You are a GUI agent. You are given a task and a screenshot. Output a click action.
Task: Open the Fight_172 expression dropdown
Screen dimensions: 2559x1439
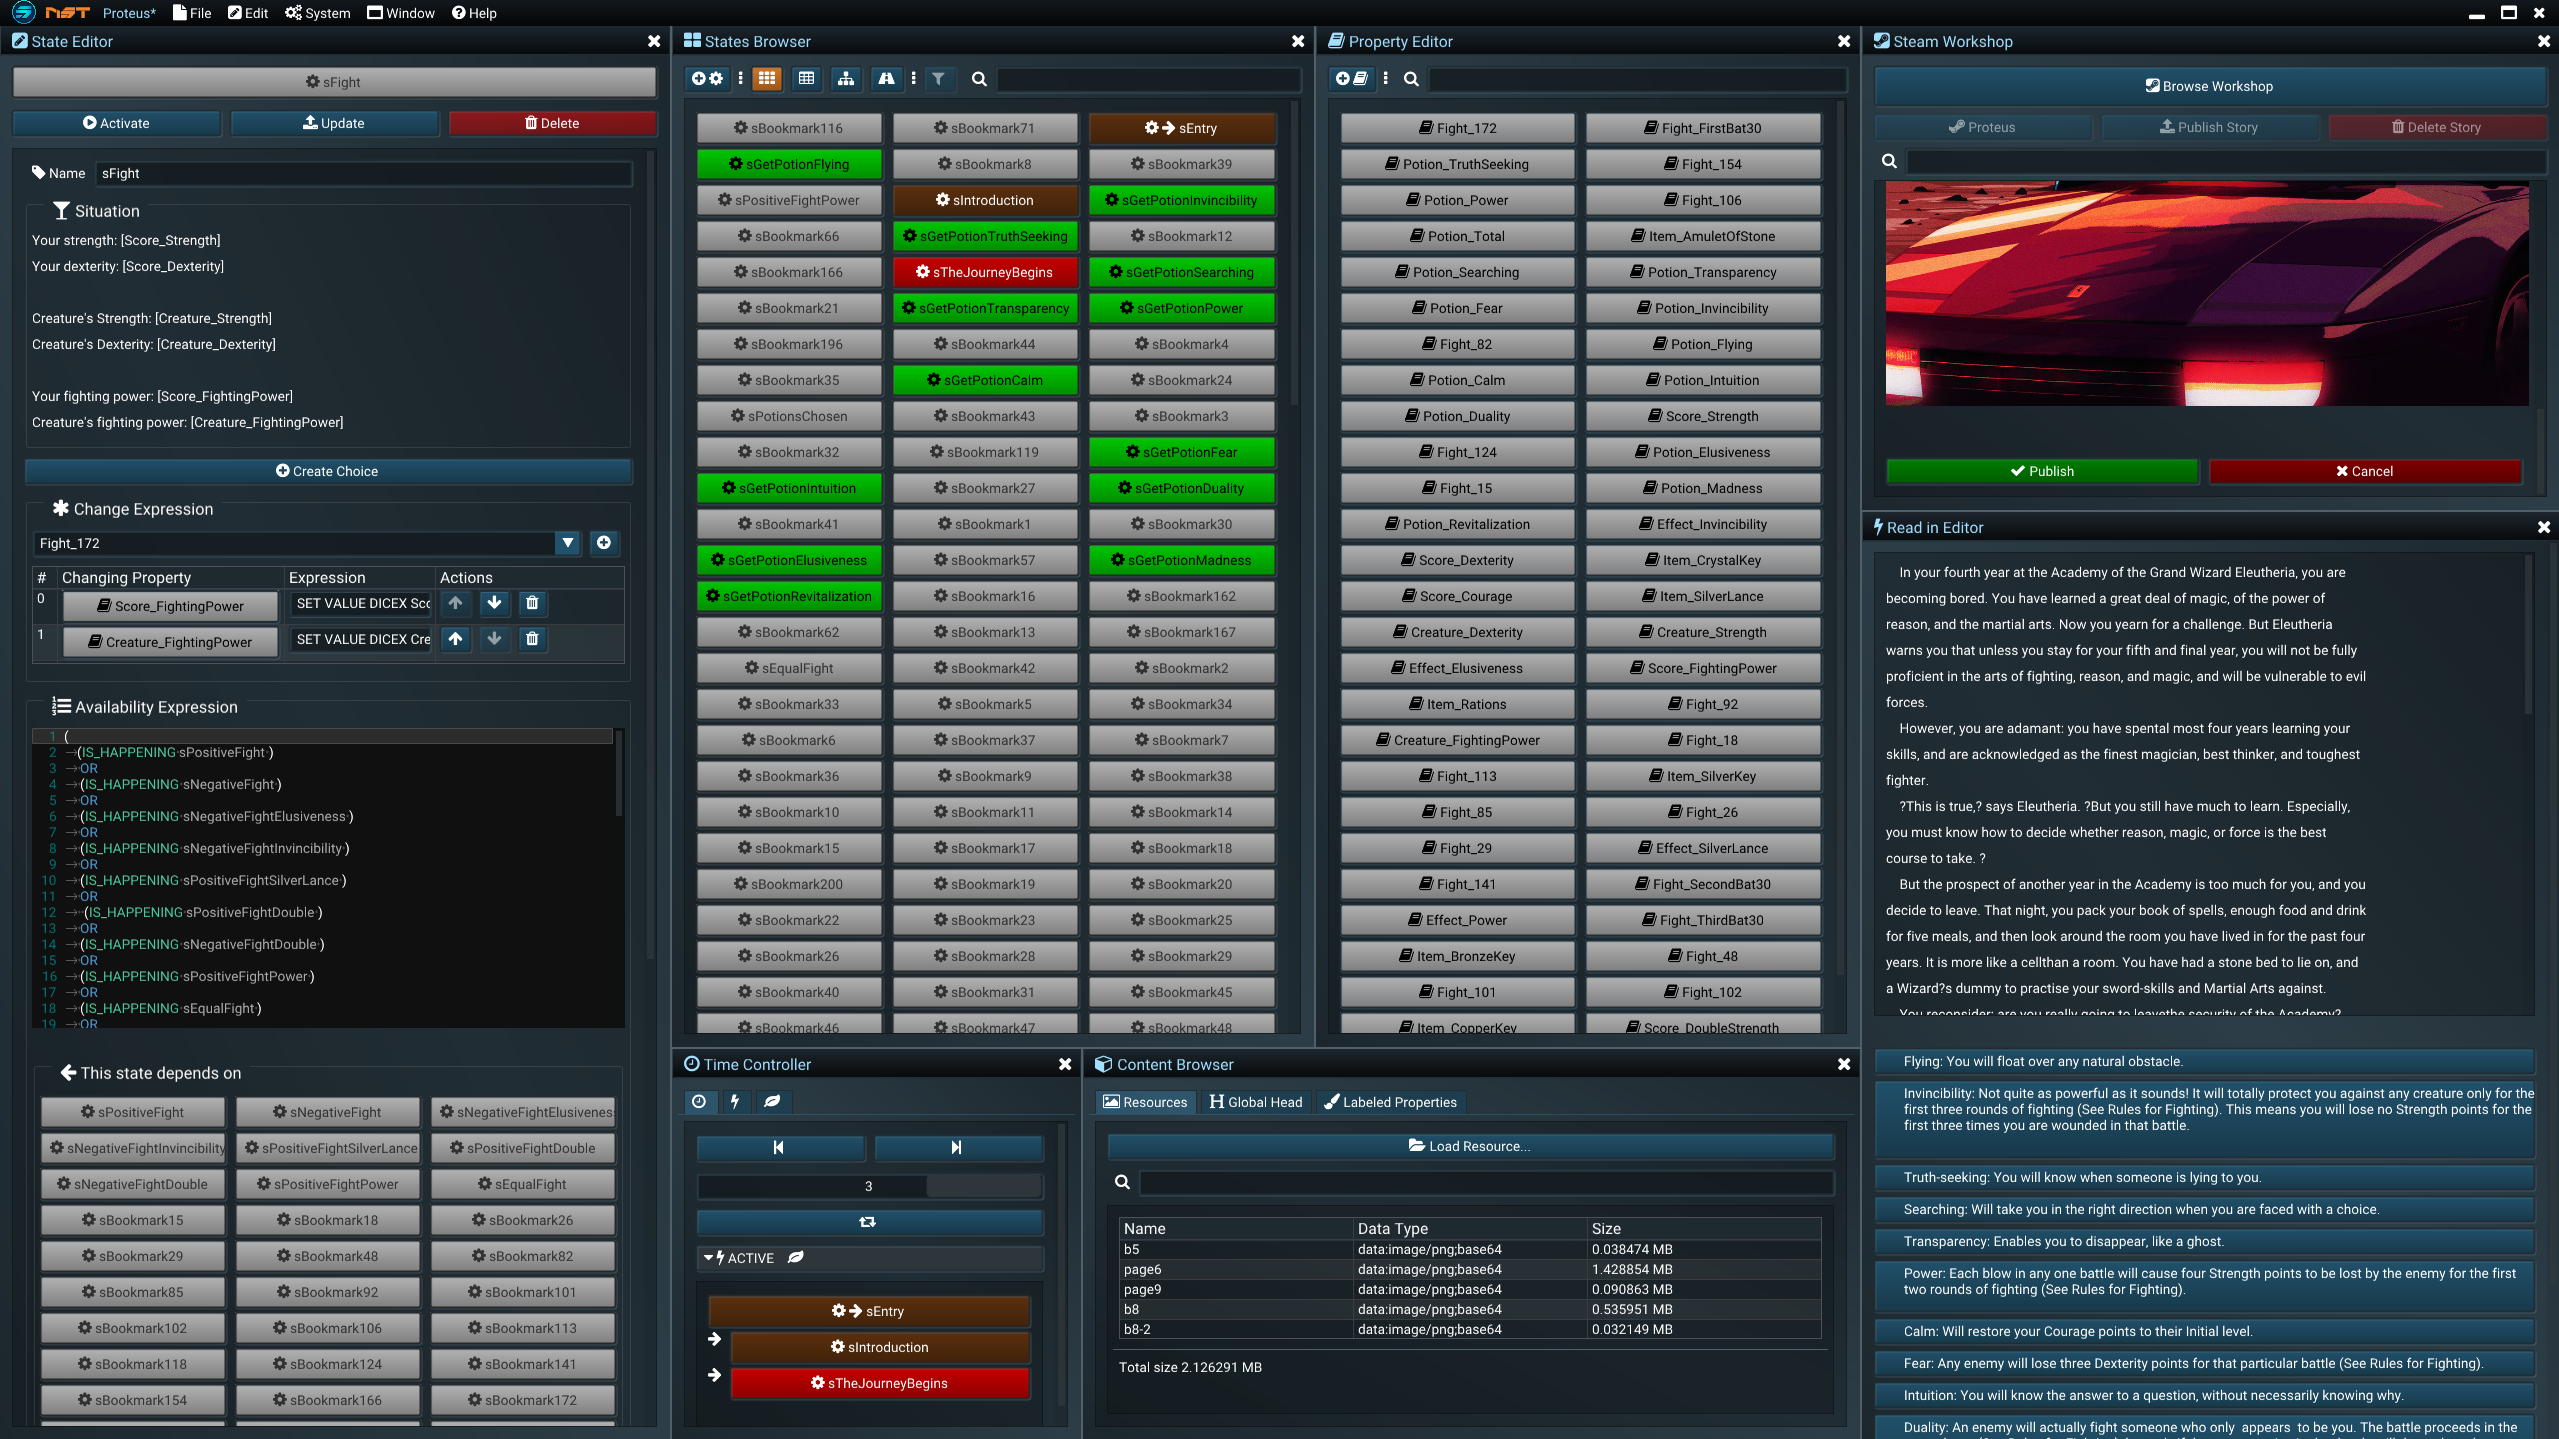tap(568, 543)
